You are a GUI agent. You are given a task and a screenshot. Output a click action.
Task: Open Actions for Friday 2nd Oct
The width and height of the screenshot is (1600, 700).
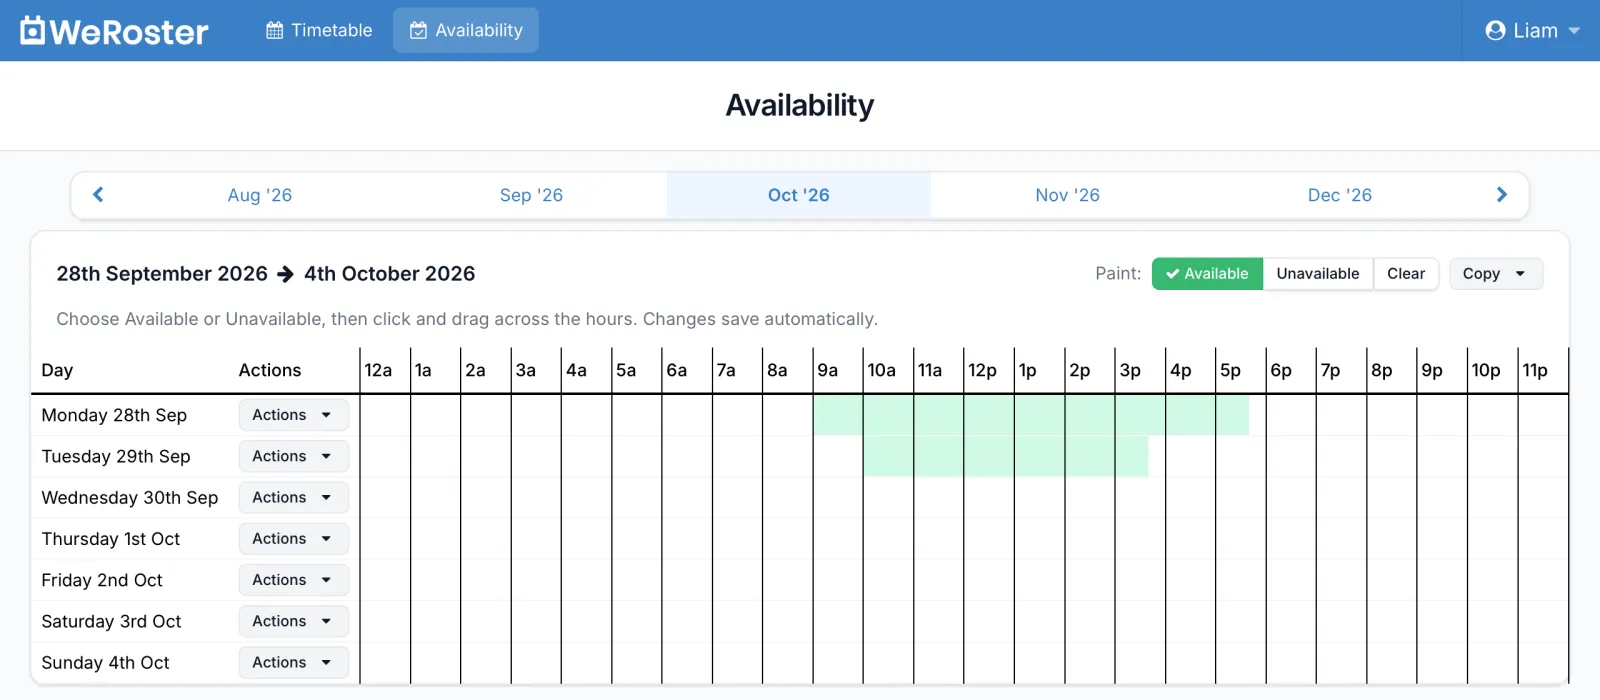pyautogui.click(x=293, y=580)
